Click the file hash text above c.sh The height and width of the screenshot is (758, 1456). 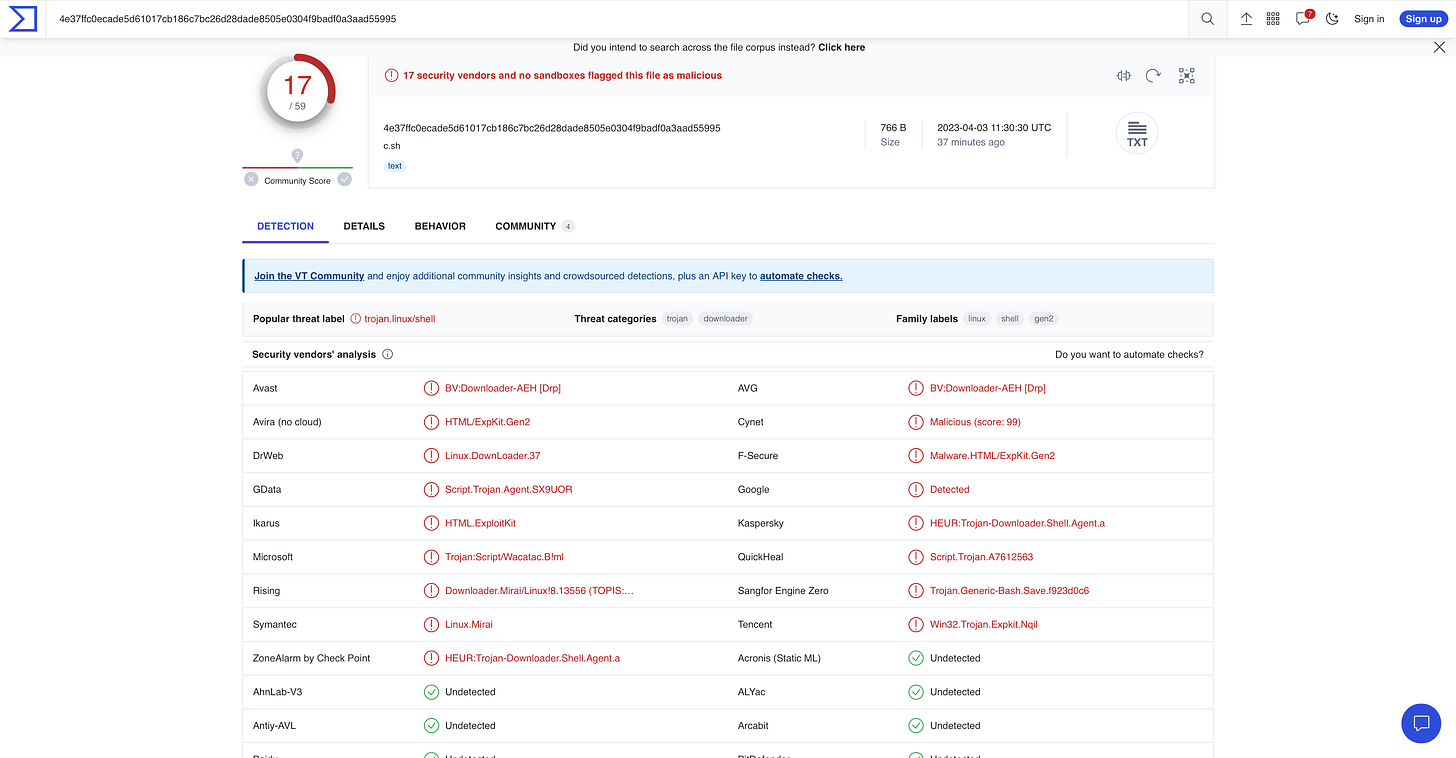tap(552, 128)
